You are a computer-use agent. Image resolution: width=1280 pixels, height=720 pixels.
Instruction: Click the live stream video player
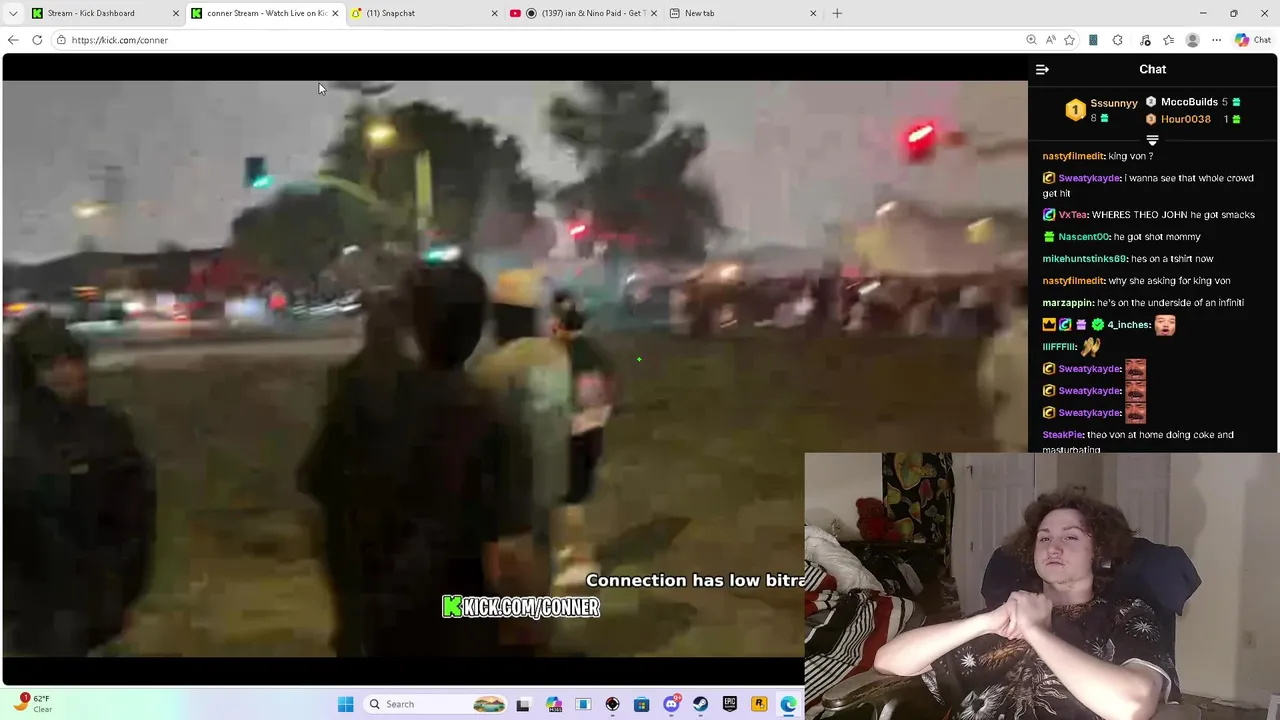pos(515,368)
